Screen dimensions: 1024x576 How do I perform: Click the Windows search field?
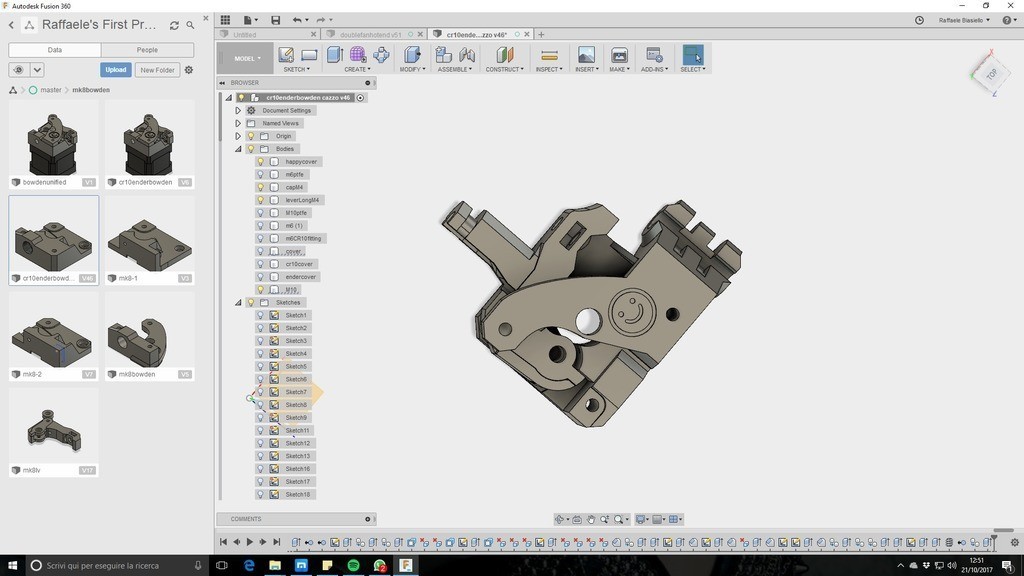point(119,566)
